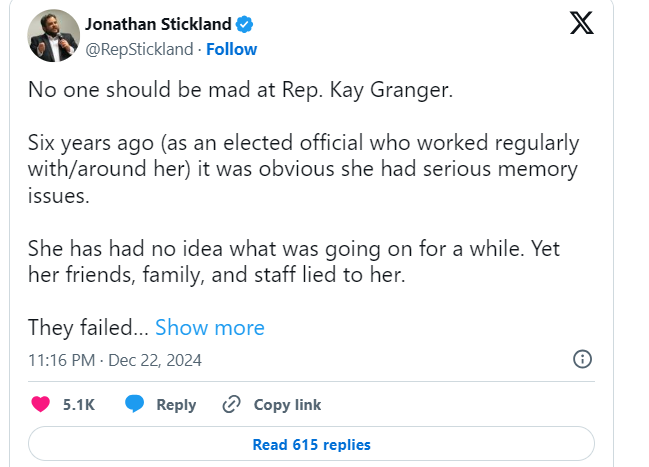Follow the RepStickland account
649x467 pixels.
tap(231, 49)
